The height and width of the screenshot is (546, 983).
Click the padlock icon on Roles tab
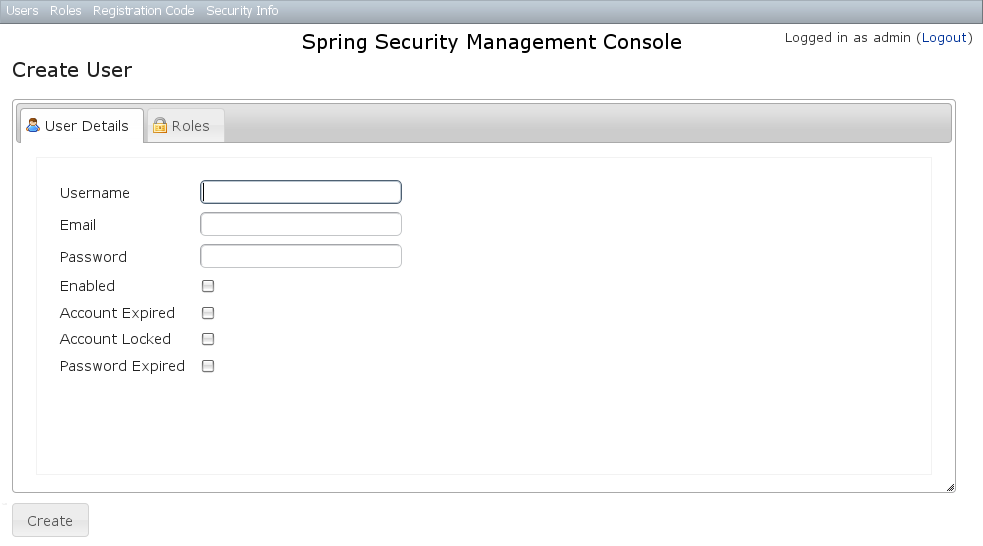click(159, 126)
